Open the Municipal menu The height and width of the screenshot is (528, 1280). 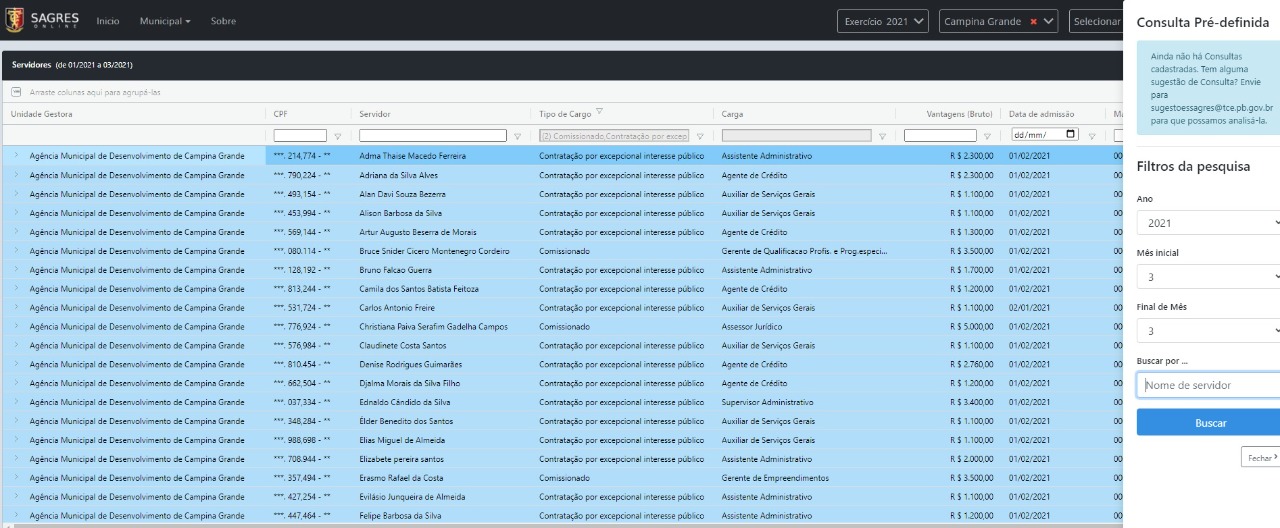[165, 21]
